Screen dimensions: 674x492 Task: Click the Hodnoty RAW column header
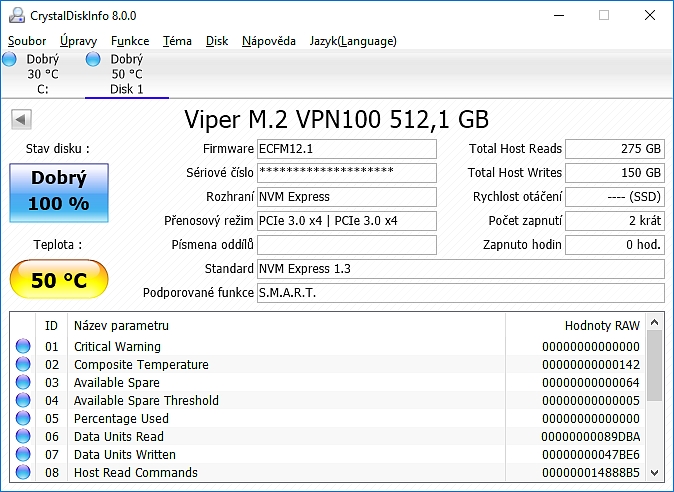(576, 326)
